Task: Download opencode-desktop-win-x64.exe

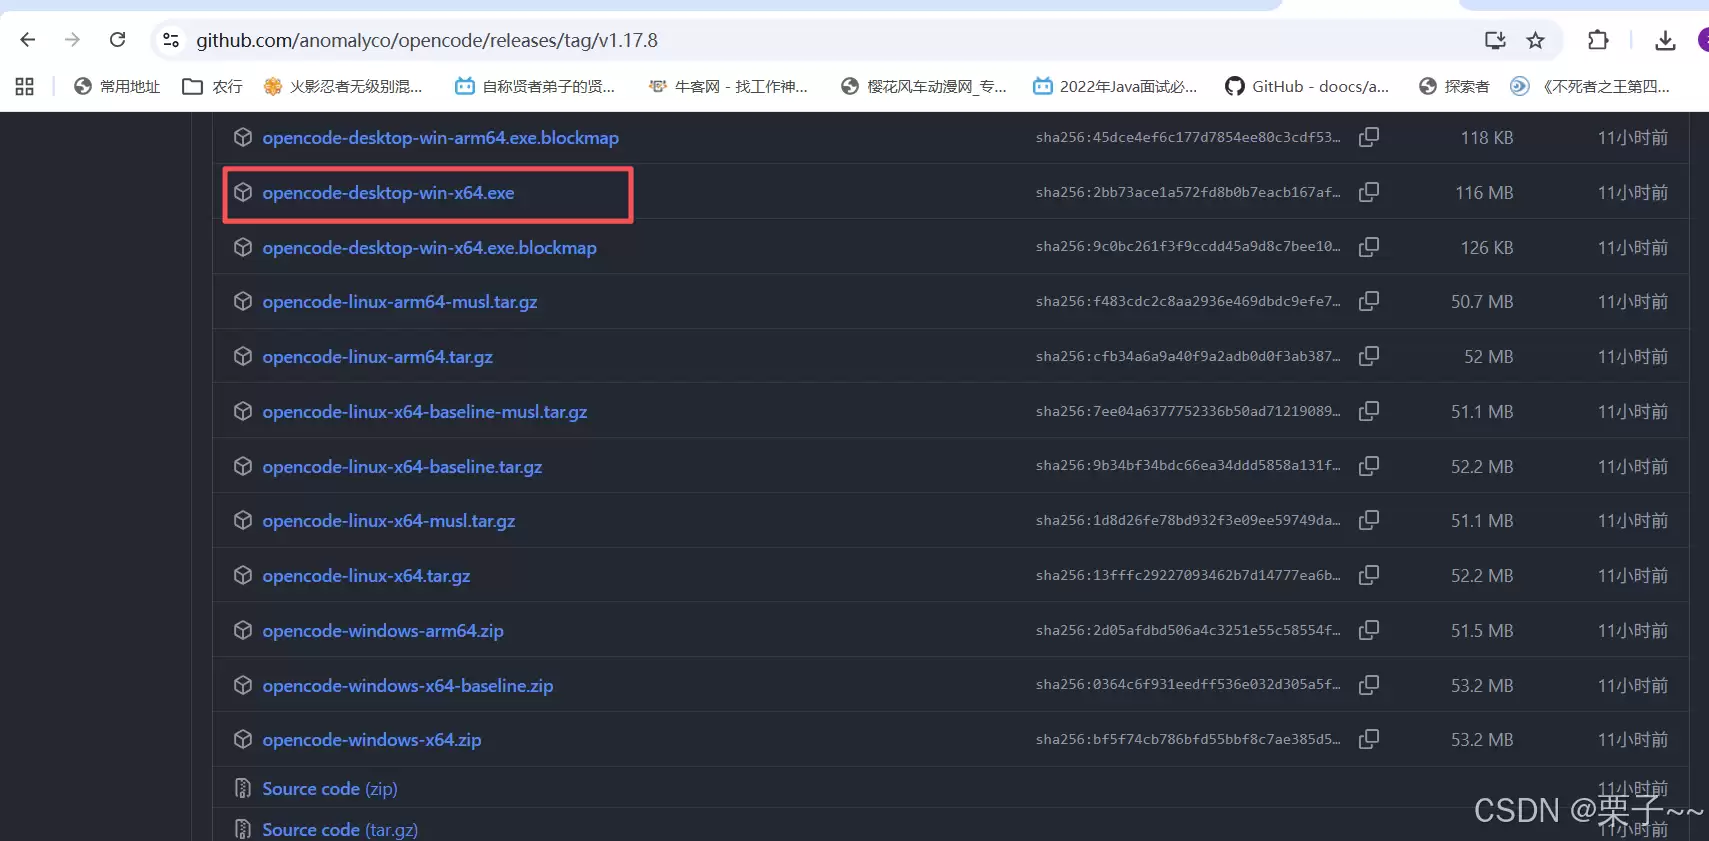Action: (388, 193)
